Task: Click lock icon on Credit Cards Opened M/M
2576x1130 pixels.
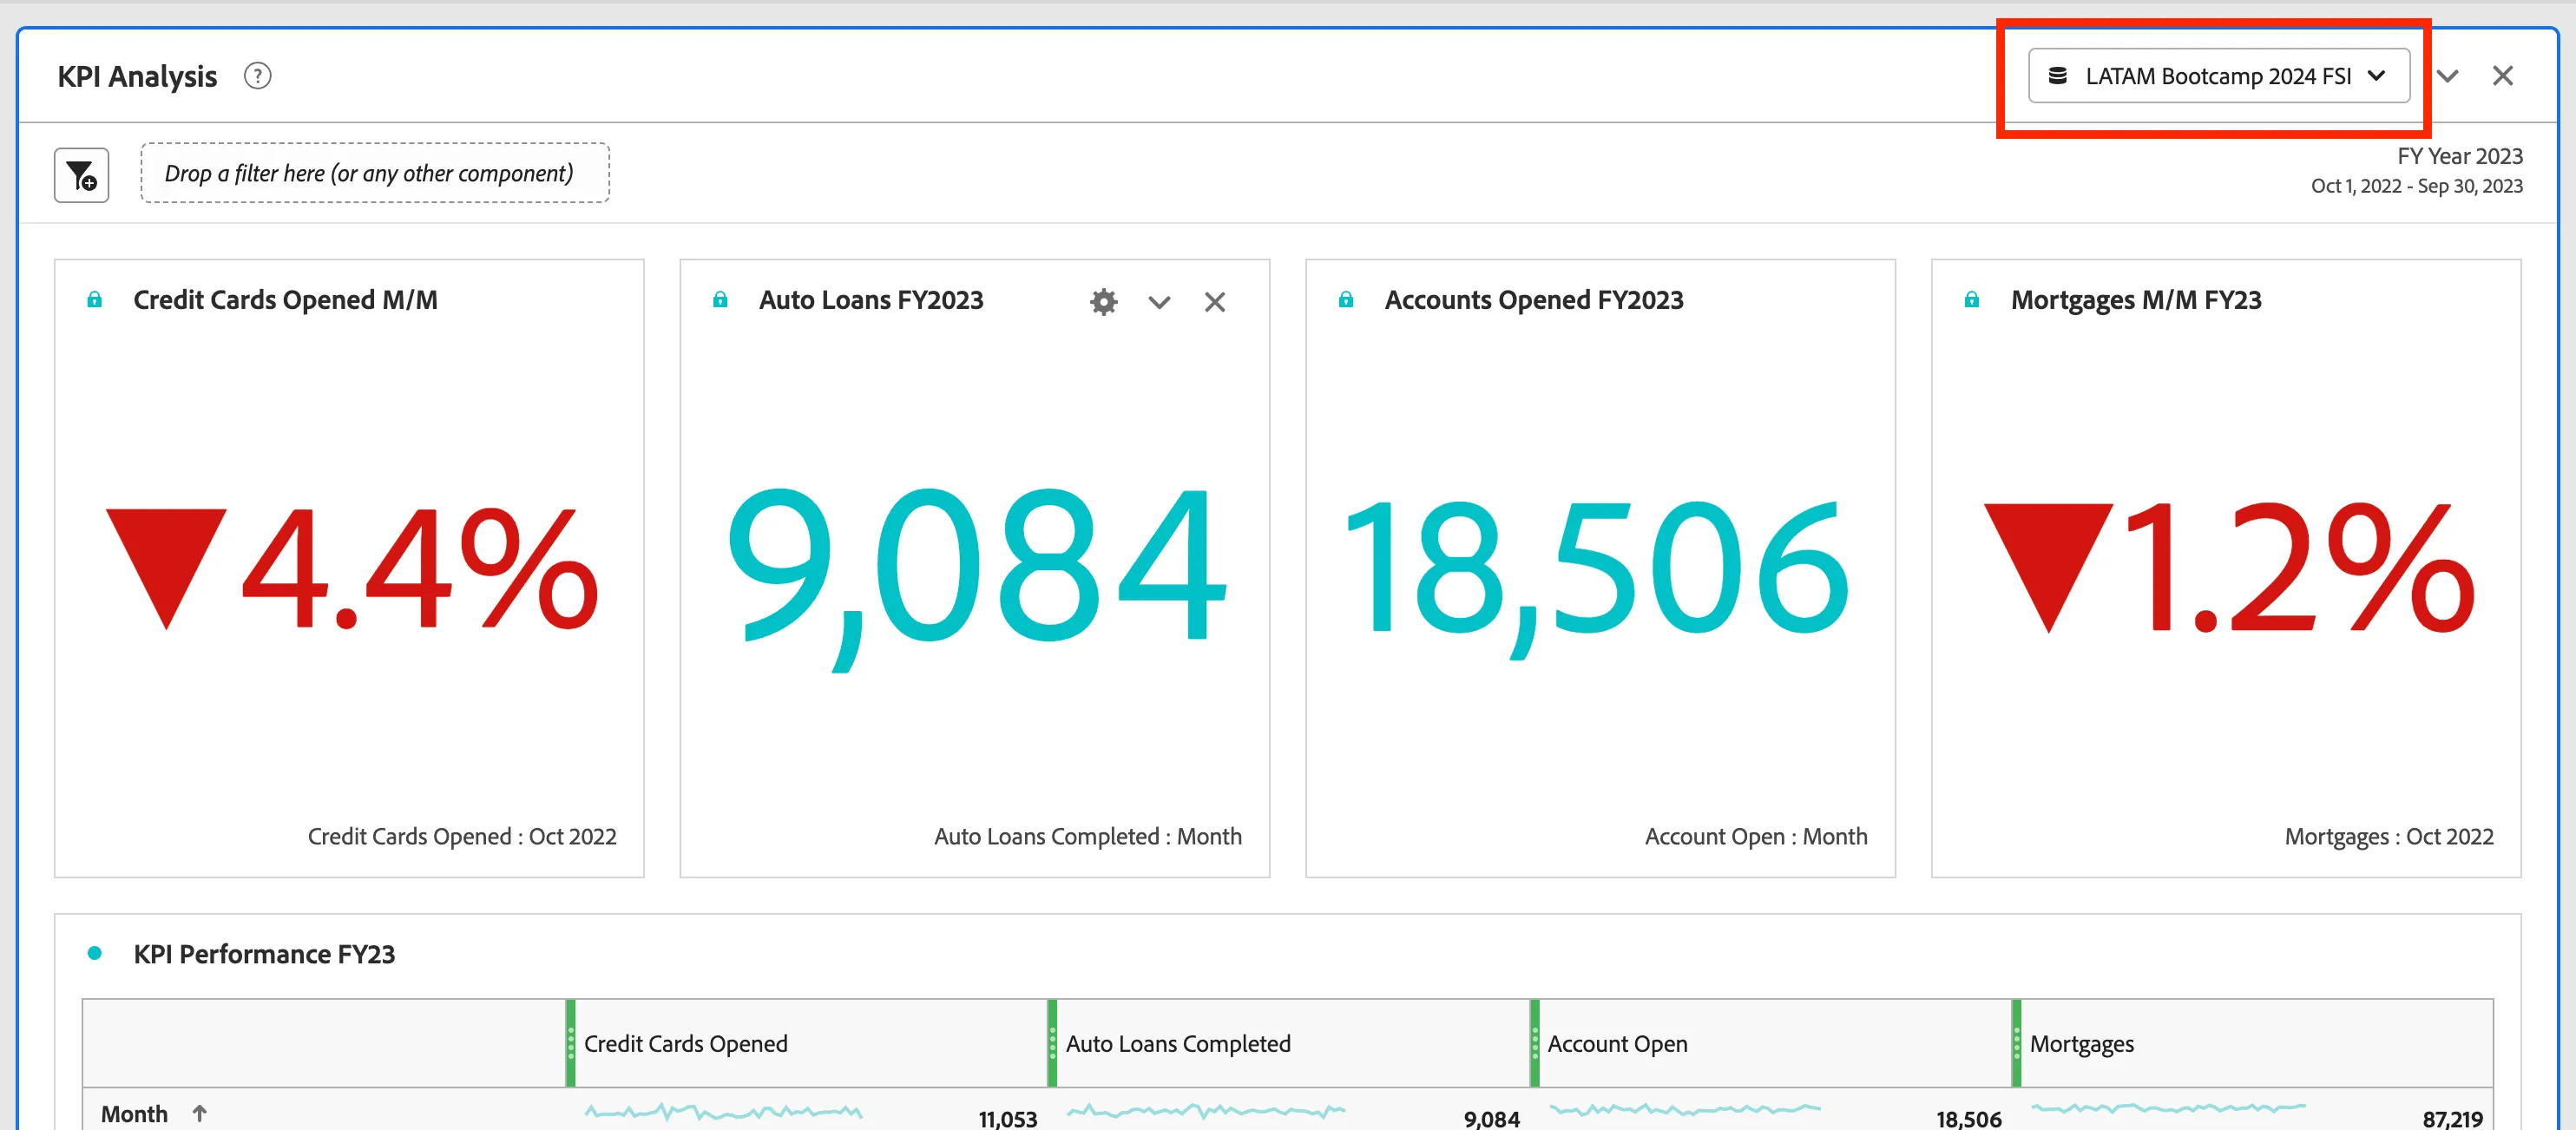Action: 94,300
